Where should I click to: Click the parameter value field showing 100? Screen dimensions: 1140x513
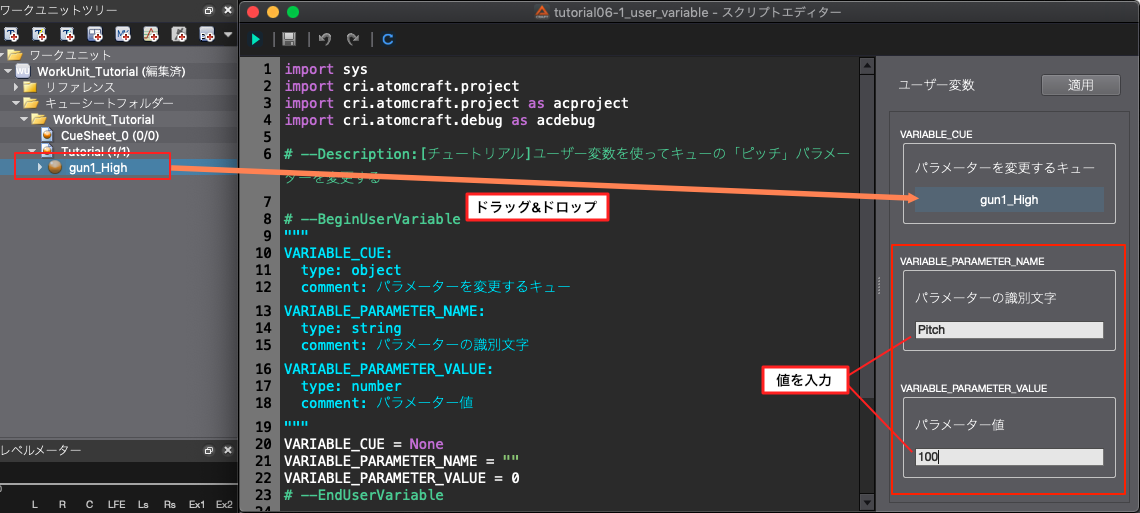1009,457
